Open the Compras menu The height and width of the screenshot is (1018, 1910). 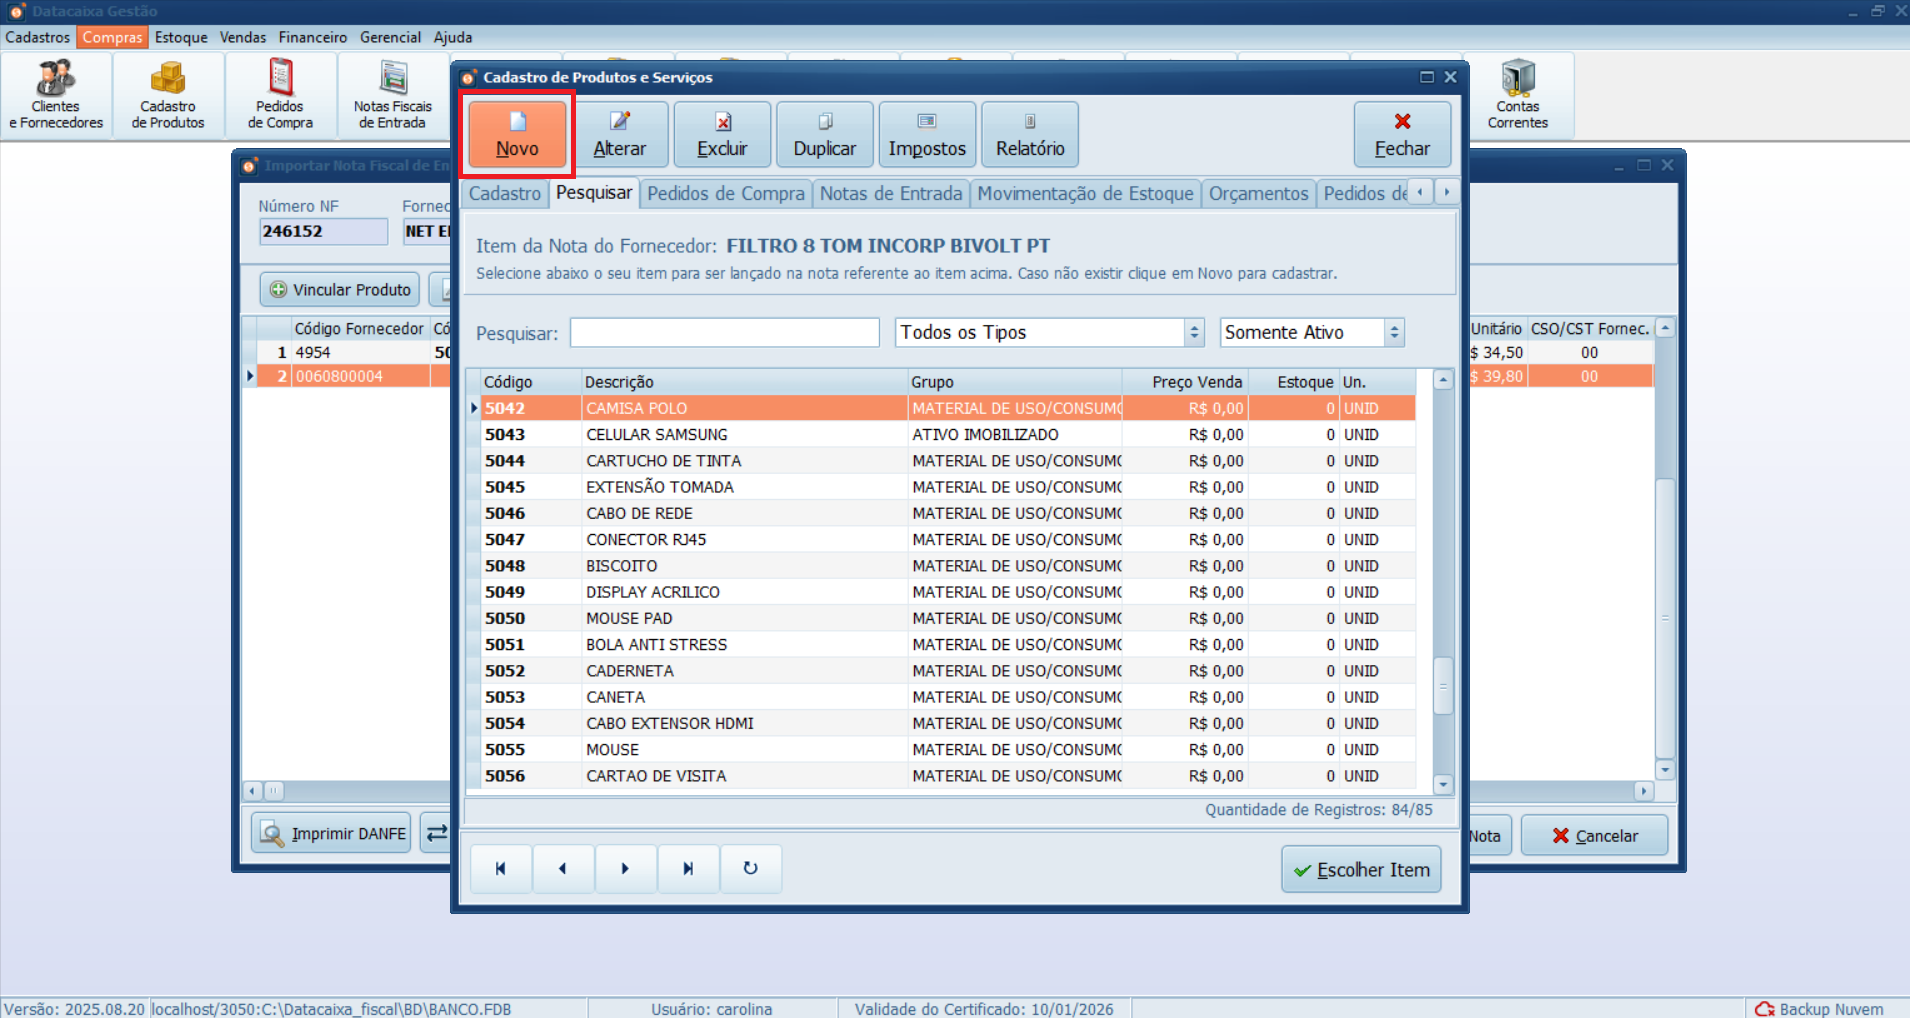pos(112,37)
